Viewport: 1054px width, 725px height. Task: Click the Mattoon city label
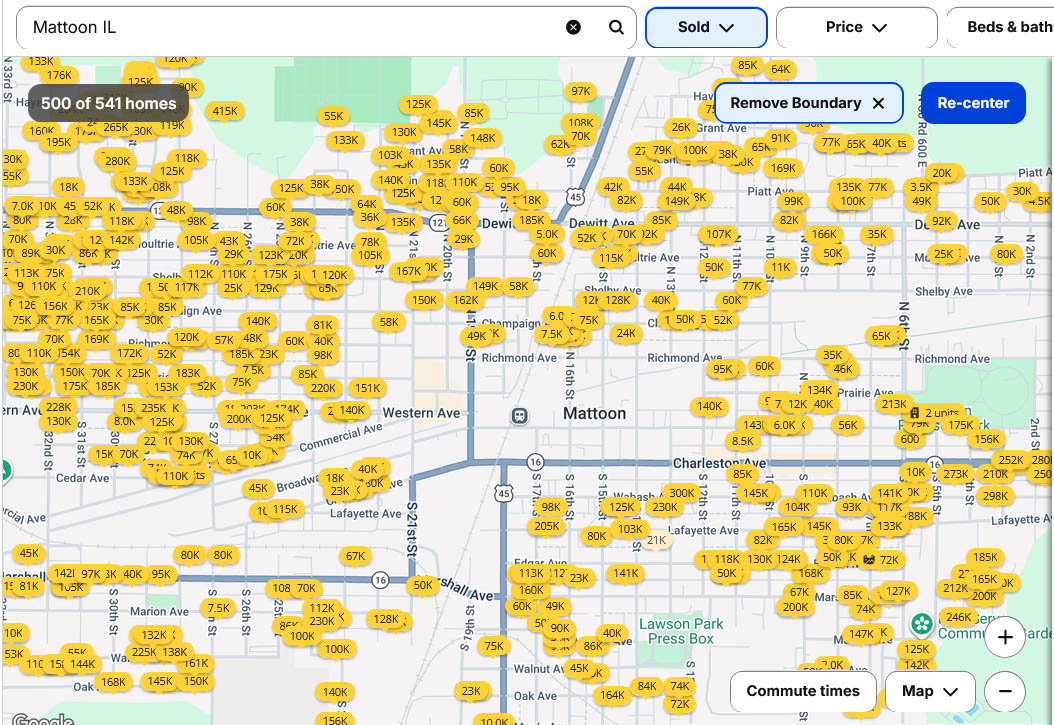click(x=594, y=413)
